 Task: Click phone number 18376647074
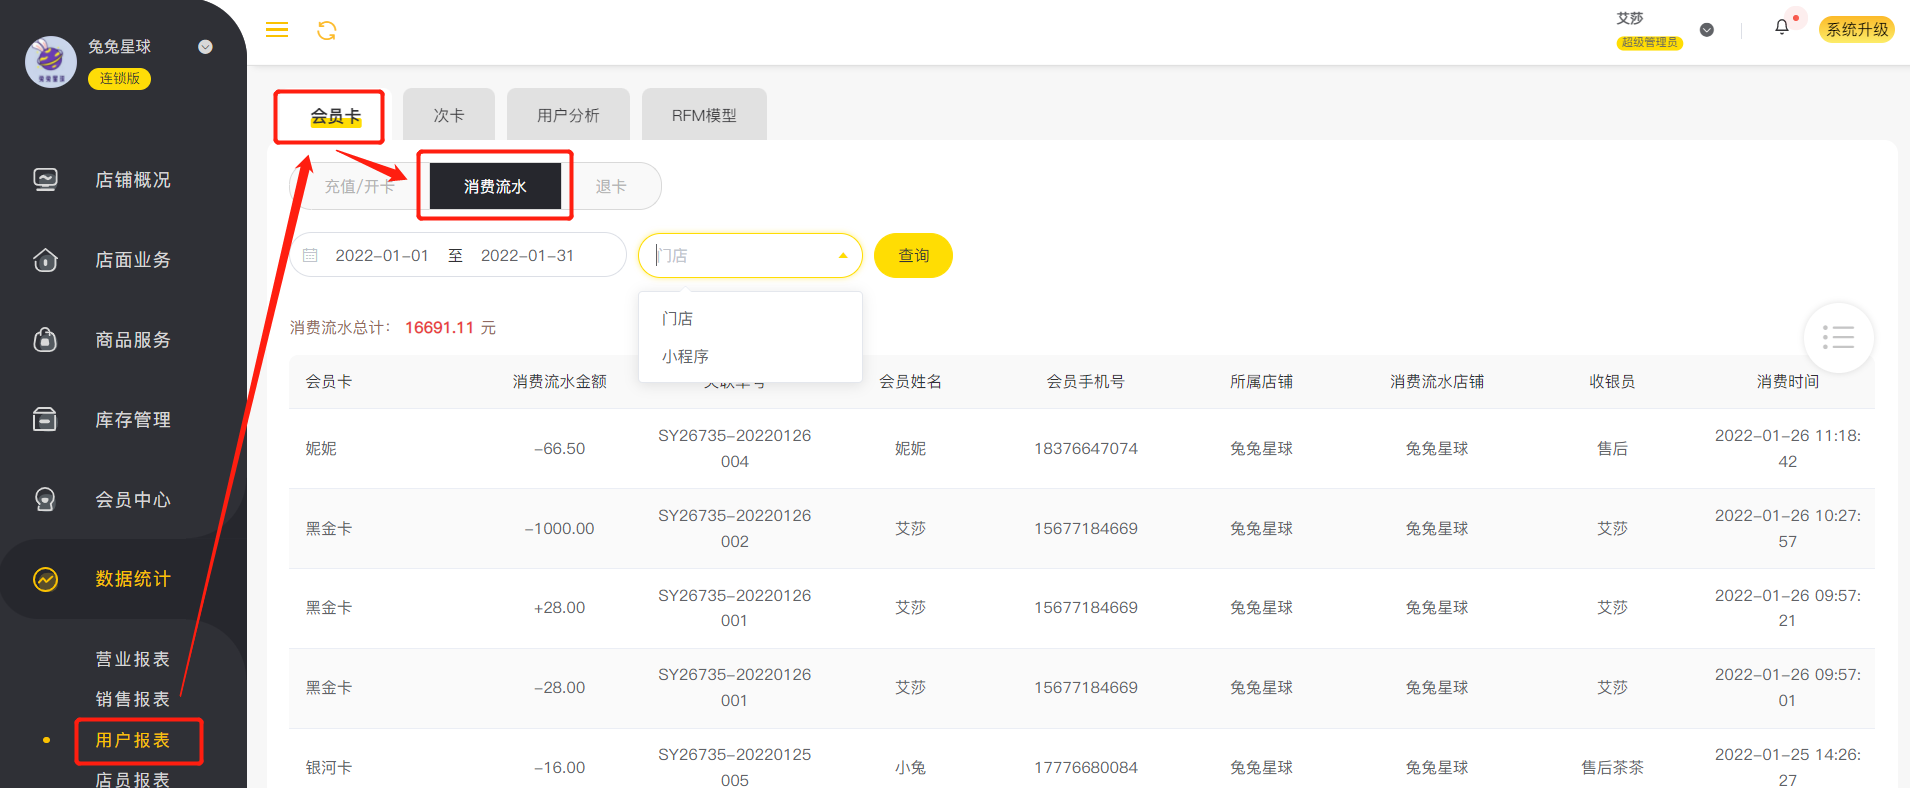click(1086, 448)
